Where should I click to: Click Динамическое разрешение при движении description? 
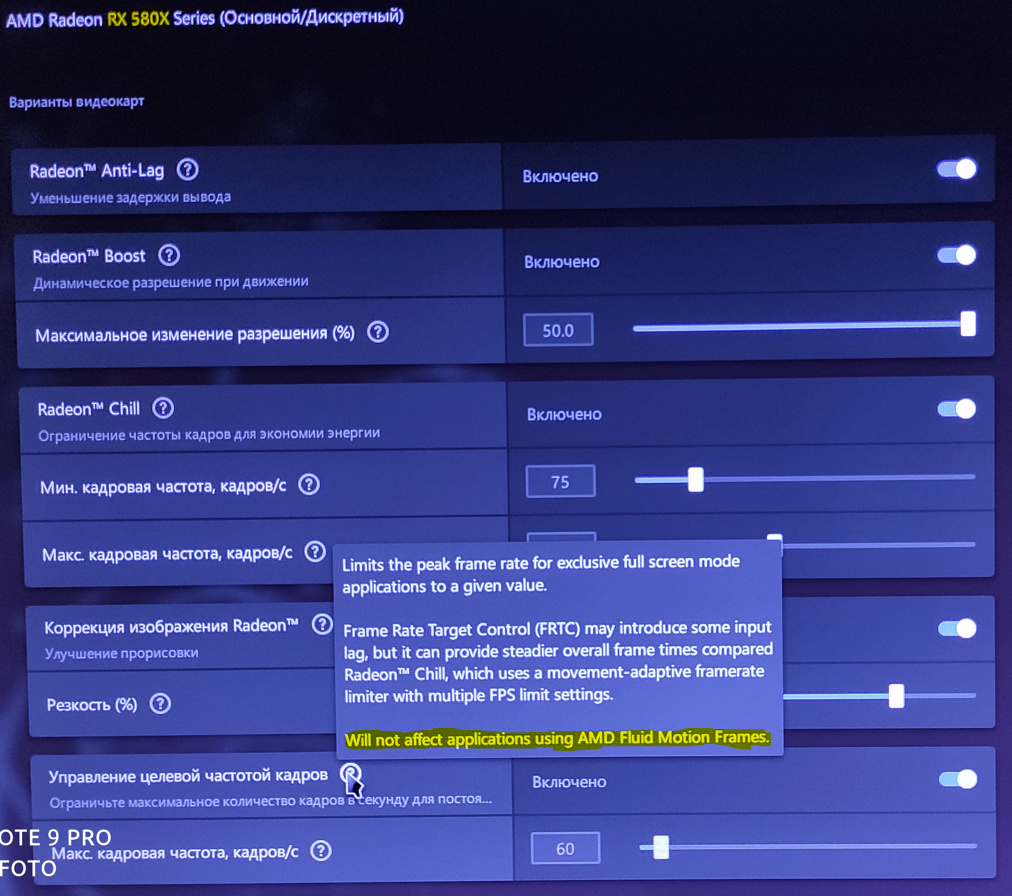[170, 283]
